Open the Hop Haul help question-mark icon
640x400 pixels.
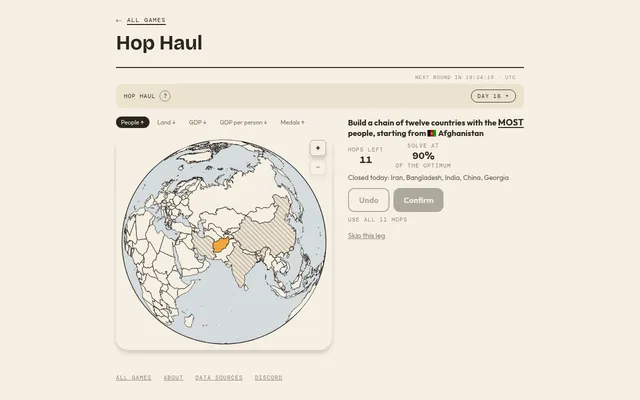pos(165,96)
